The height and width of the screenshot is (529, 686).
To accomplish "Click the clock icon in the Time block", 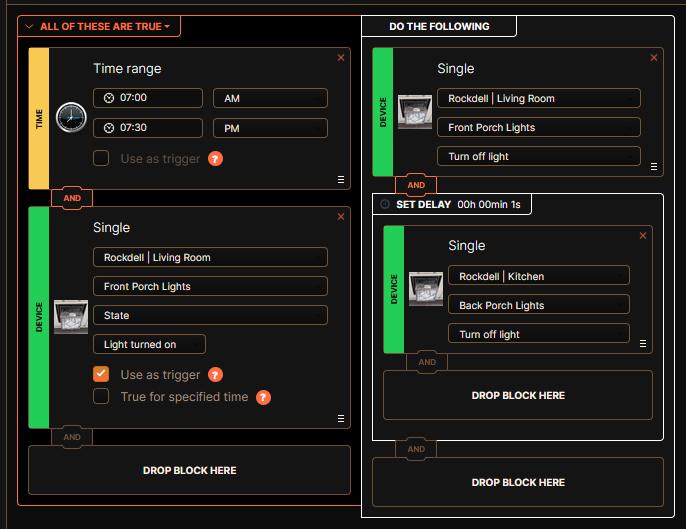I will click(71, 117).
